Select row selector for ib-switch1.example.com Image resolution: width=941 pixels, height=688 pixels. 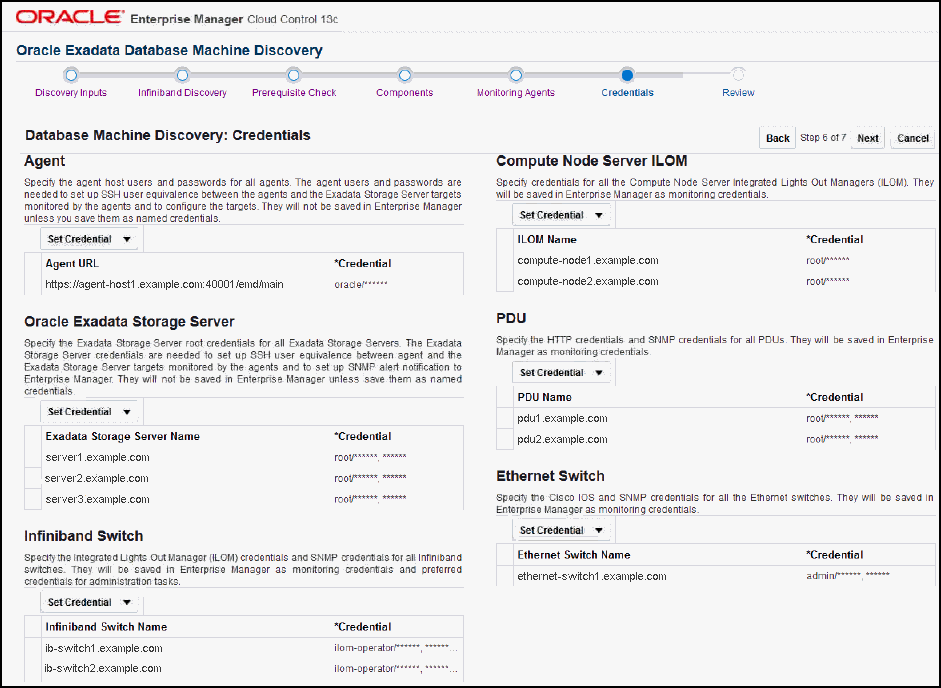tap(33, 648)
